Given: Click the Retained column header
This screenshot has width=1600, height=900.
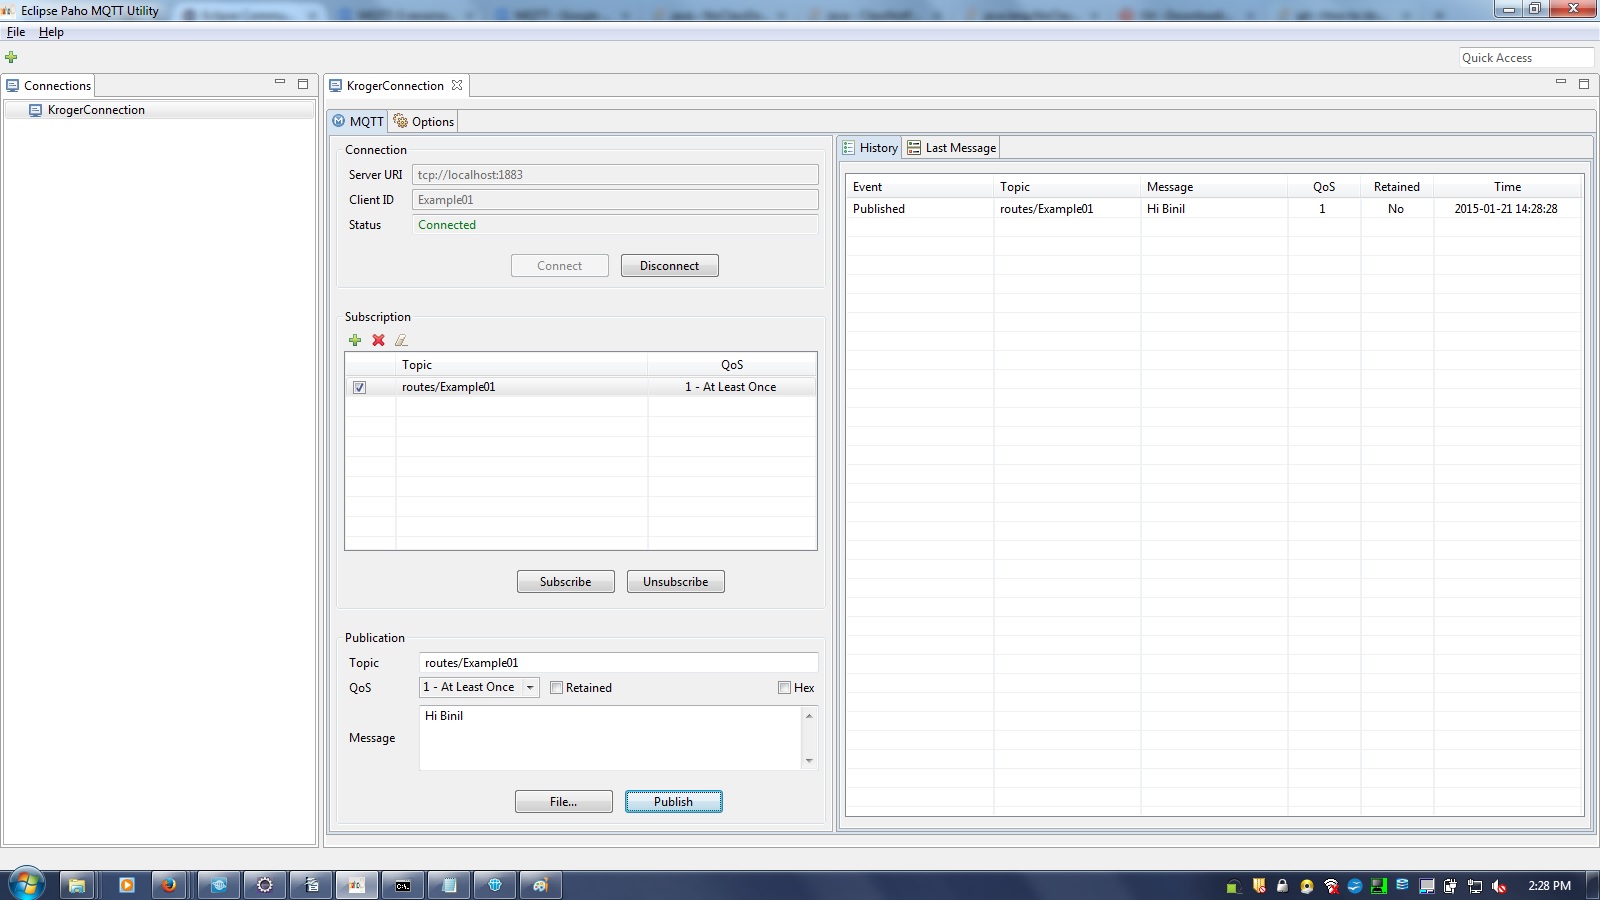Looking at the screenshot, I should click(x=1397, y=187).
